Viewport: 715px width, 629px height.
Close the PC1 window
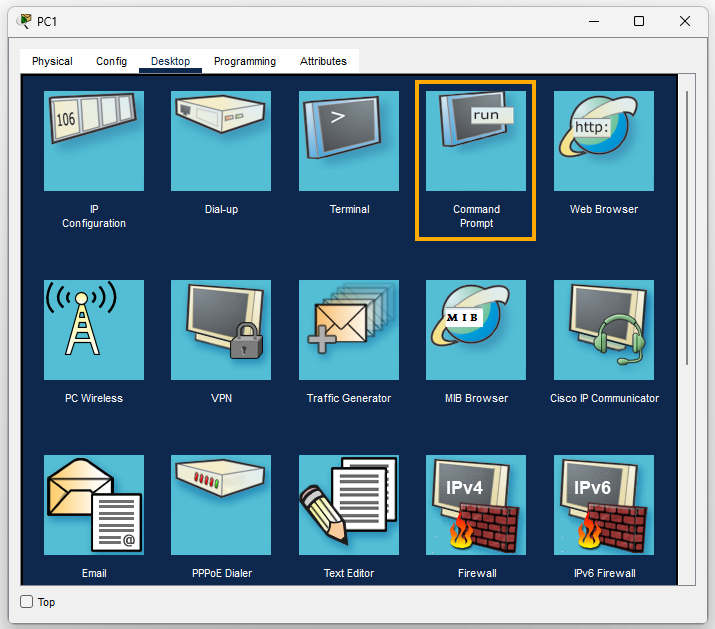point(684,21)
